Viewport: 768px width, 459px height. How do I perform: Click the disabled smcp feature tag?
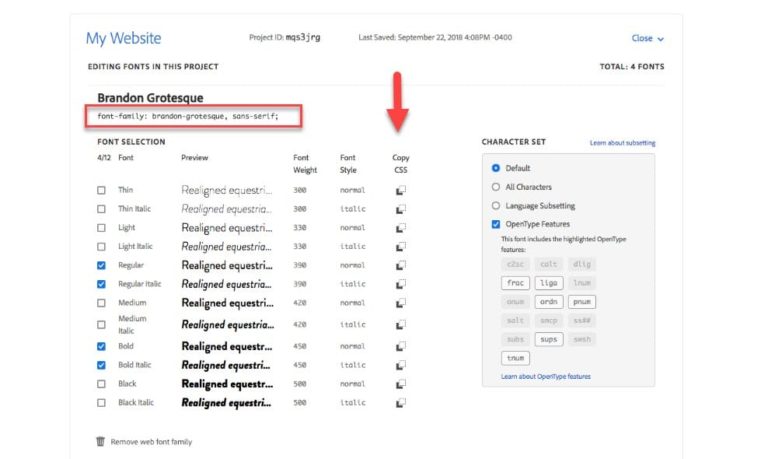(549, 321)
